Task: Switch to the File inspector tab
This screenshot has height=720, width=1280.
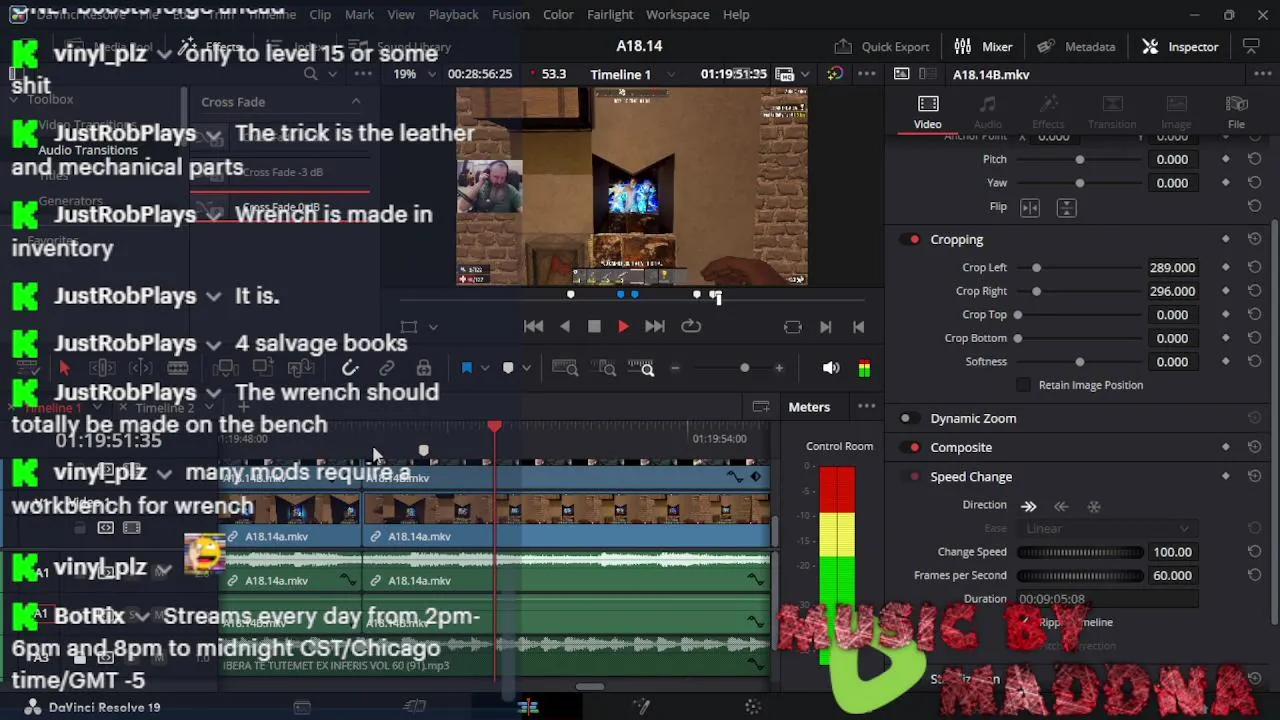Action: pos(1236,112)
